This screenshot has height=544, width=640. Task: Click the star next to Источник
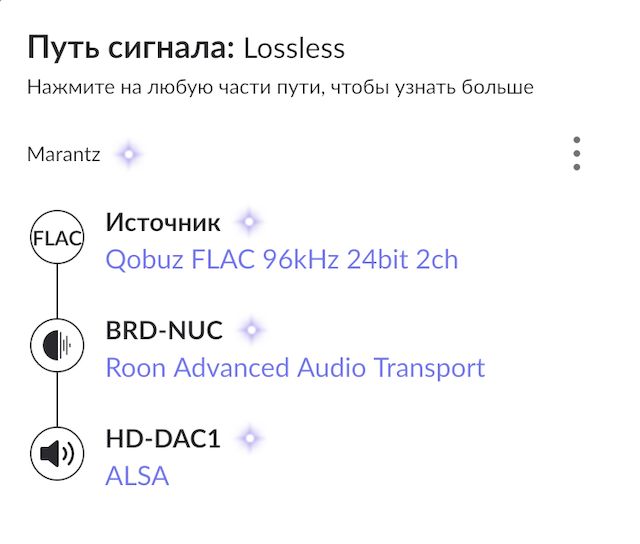pos(250,222)
